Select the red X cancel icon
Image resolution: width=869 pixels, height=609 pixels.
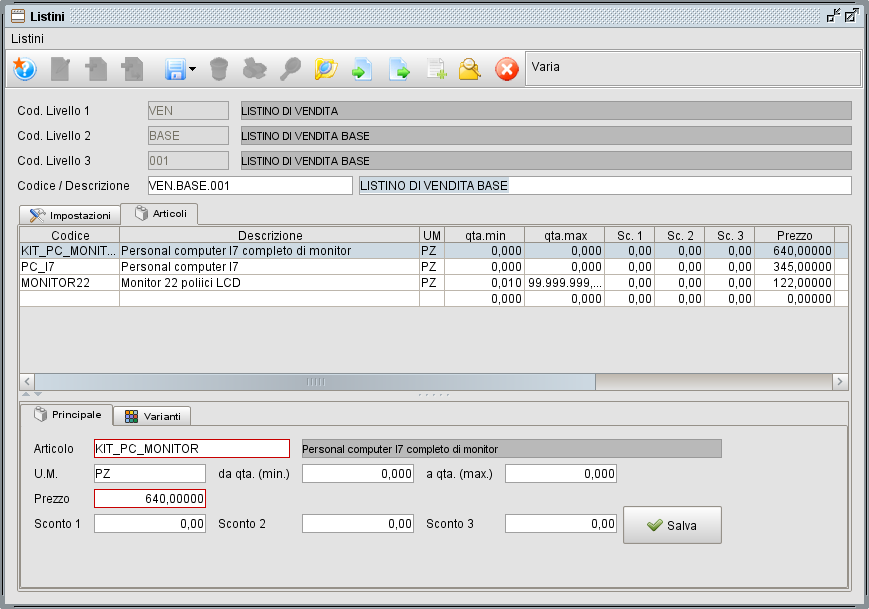coord(507,69)
